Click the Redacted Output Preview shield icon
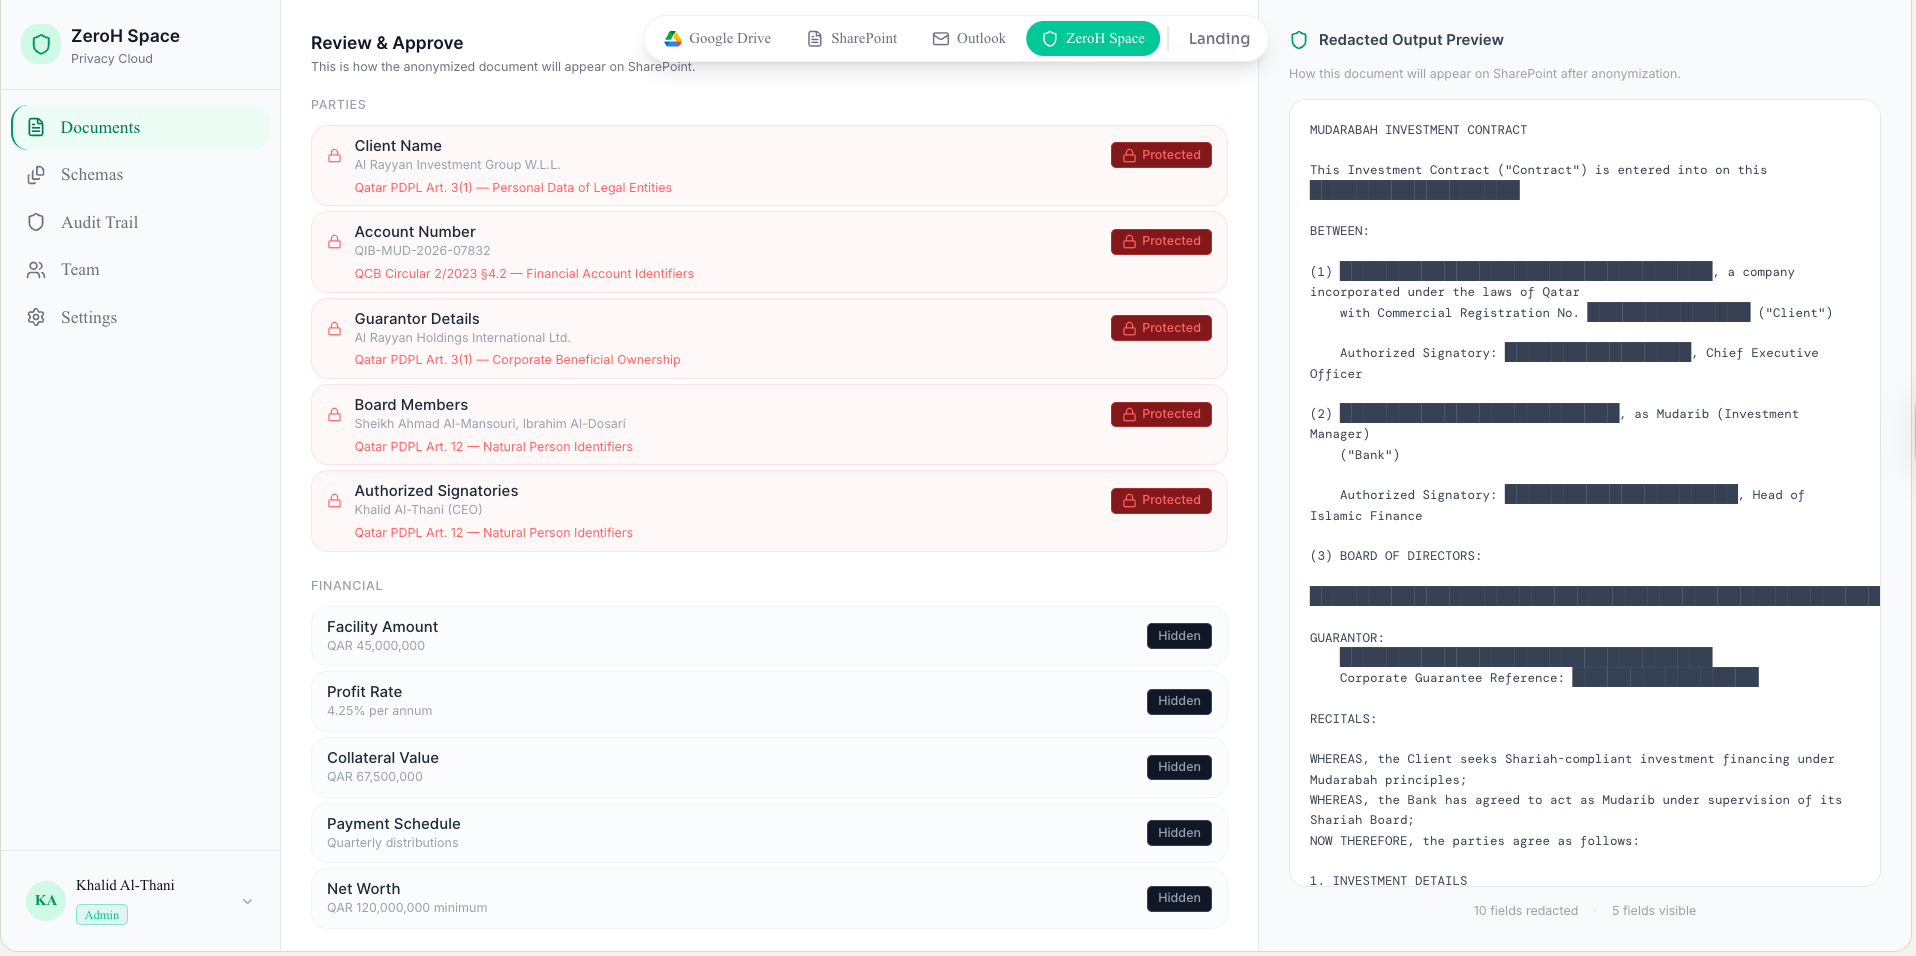Screen dimensions: 1916x956 tap(1299, 40)
